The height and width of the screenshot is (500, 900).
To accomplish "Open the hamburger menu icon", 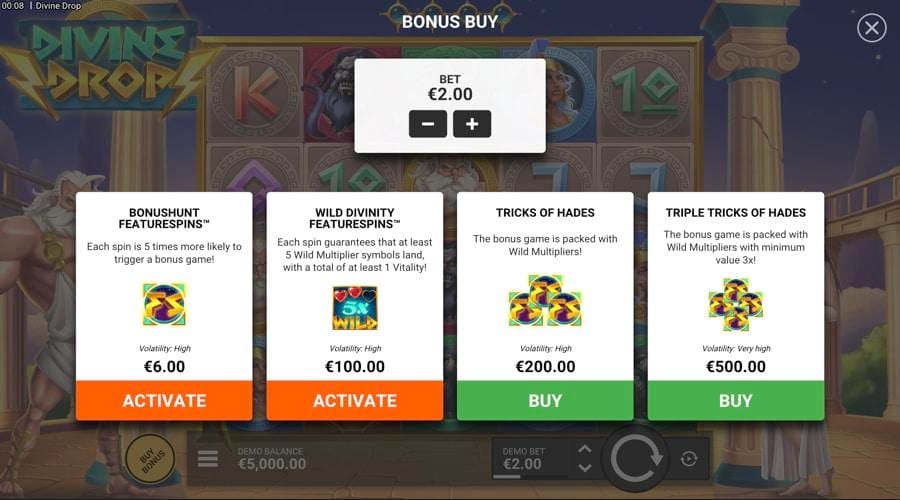I will (x=208, y=459).
